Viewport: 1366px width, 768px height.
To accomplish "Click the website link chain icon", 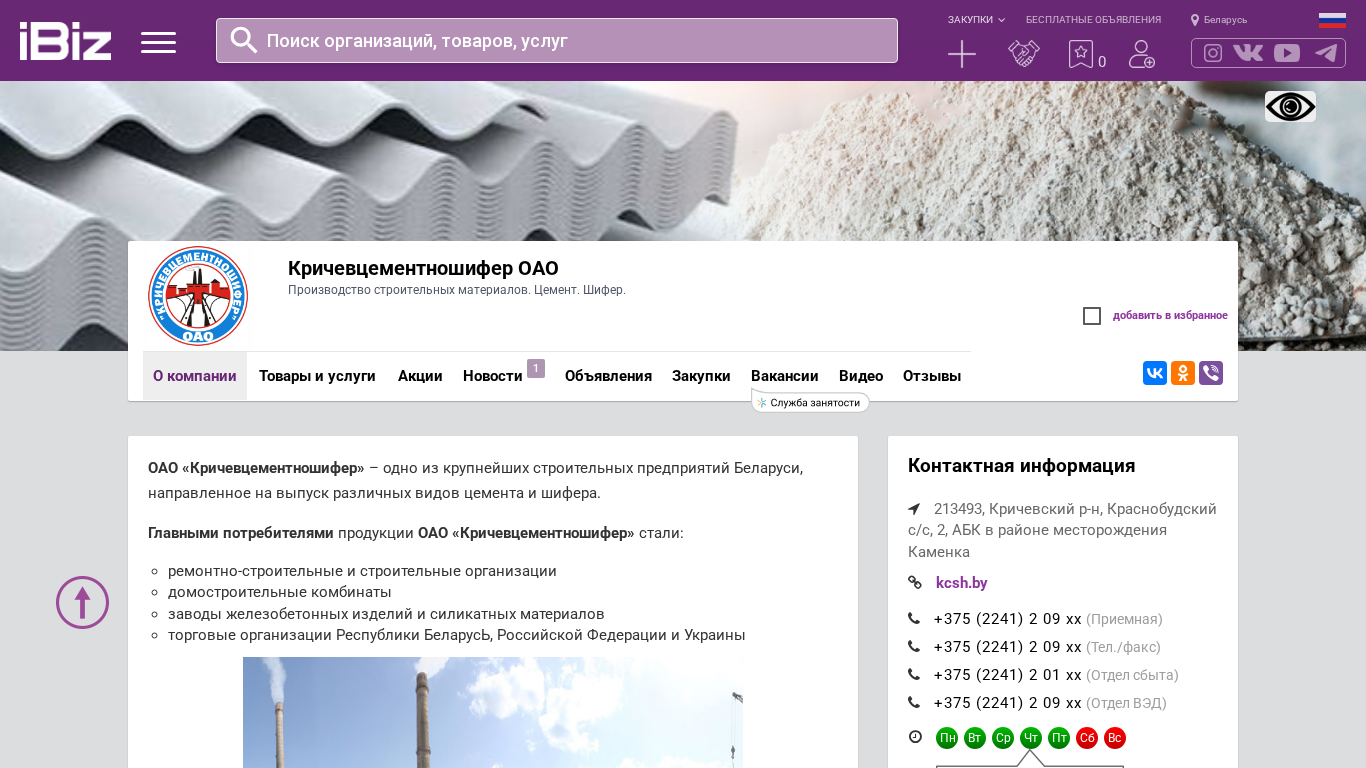I will coord(915,582).
